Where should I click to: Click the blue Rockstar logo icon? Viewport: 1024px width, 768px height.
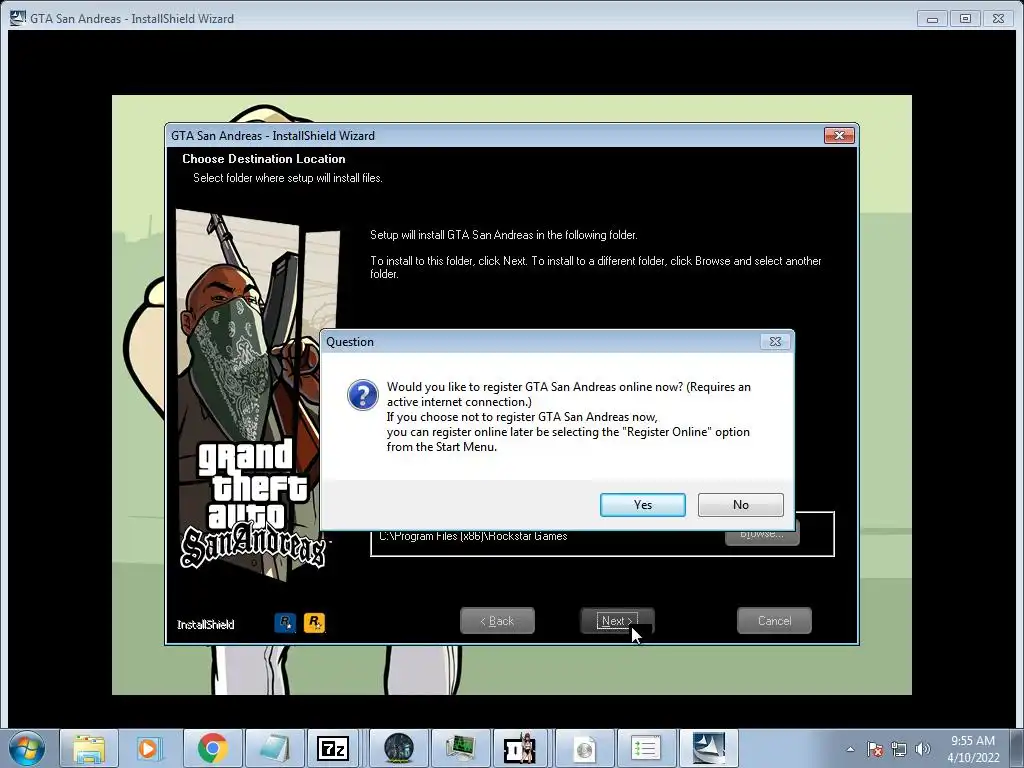[x=285, y=622]
